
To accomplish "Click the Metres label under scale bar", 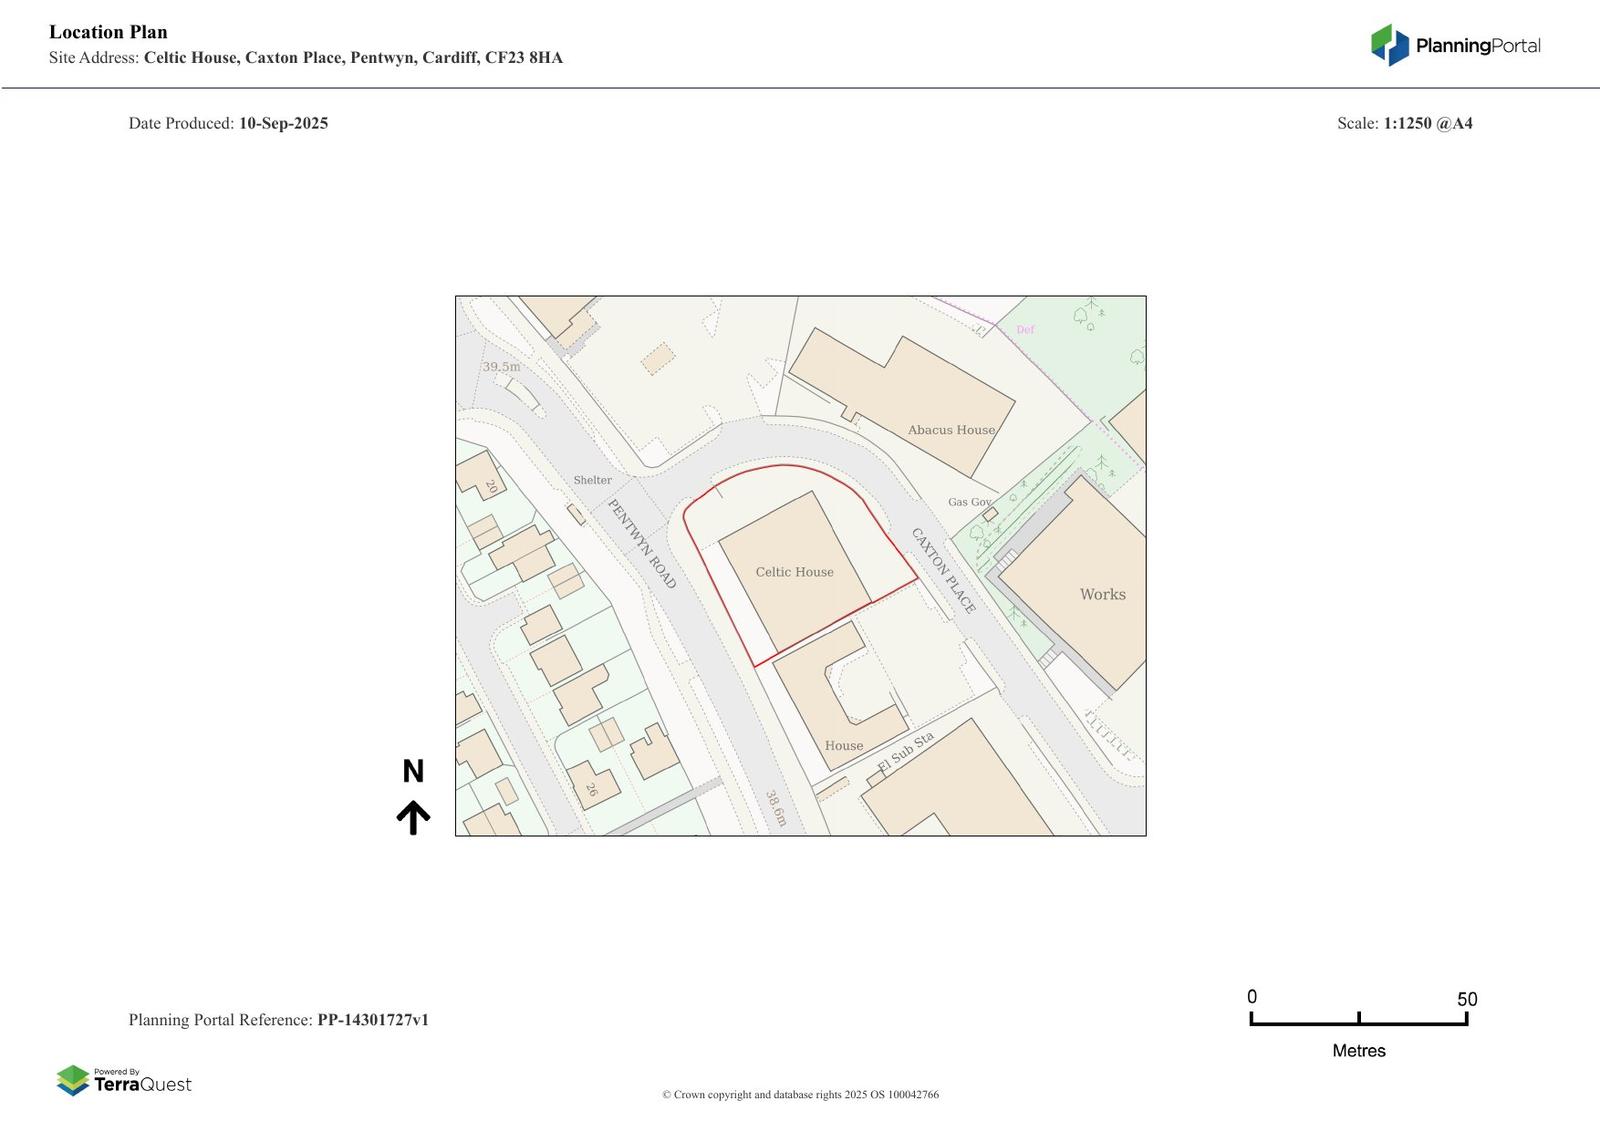I will pyautogui.click(x=1358, y=1051).
